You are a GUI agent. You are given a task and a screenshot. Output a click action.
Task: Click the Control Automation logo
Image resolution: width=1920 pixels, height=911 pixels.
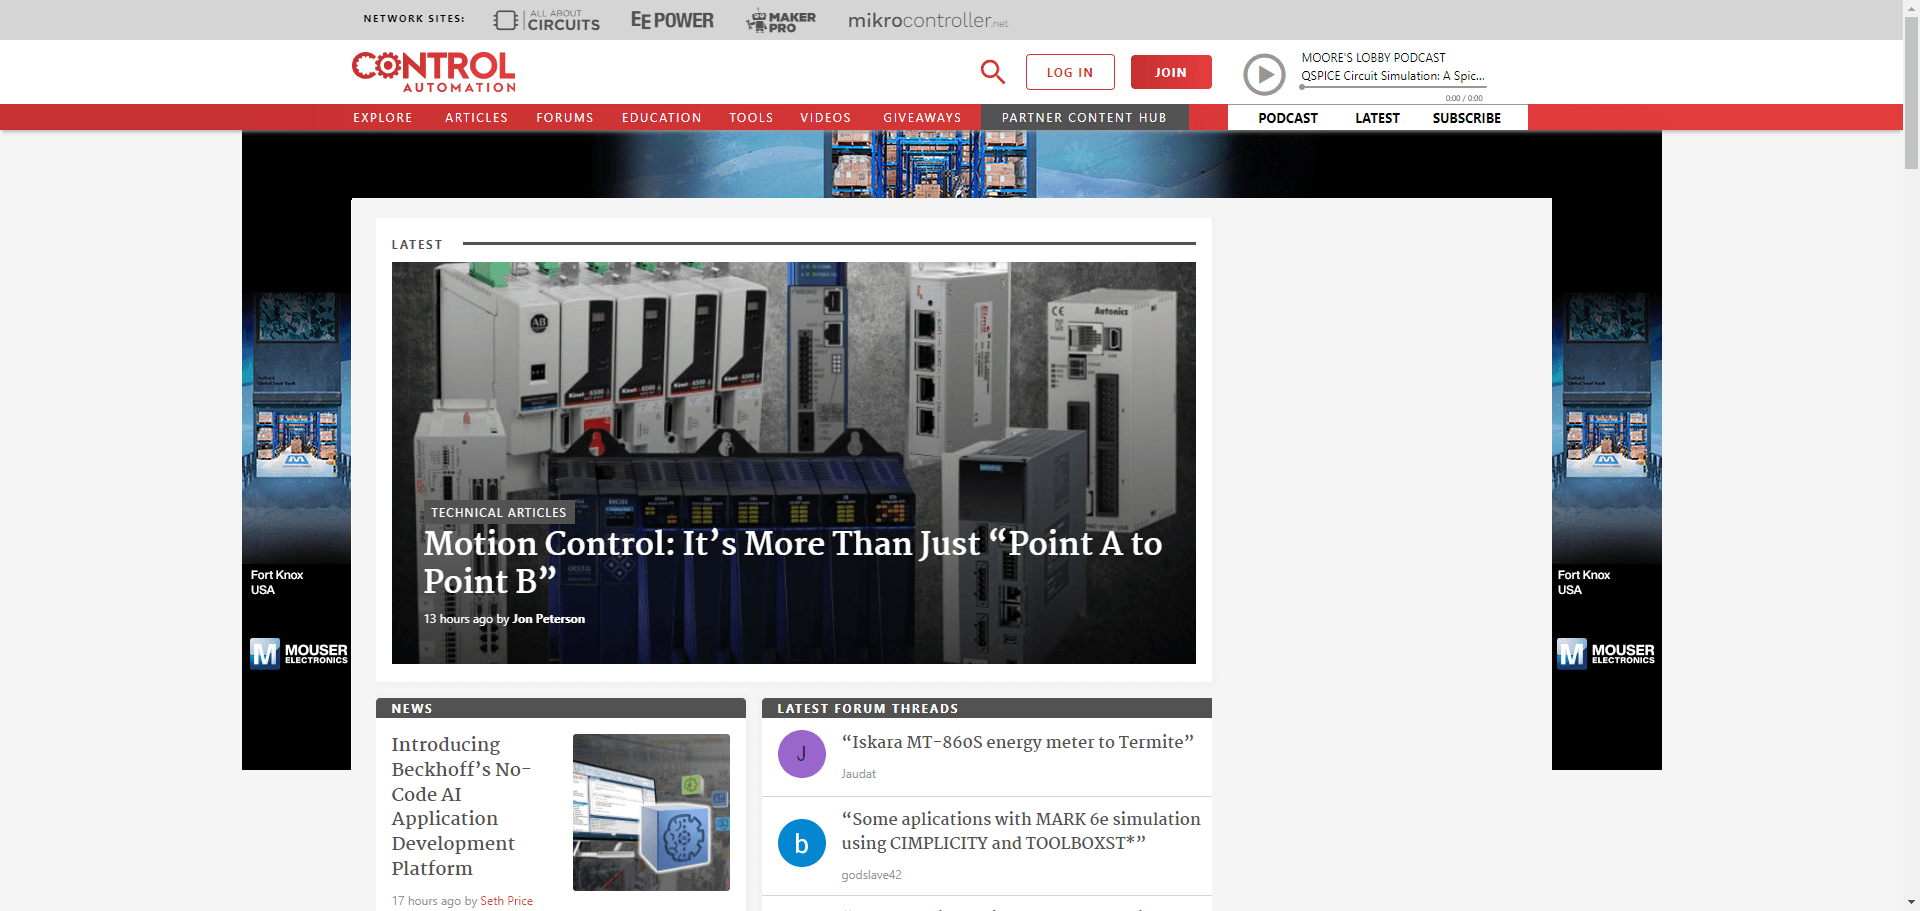[434, 72]
